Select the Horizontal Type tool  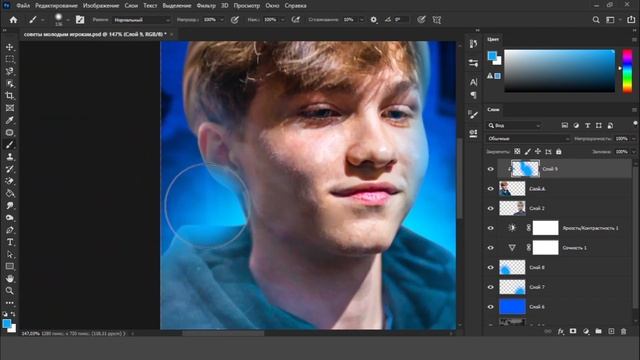pyautogui.click(x=9, y=242)
